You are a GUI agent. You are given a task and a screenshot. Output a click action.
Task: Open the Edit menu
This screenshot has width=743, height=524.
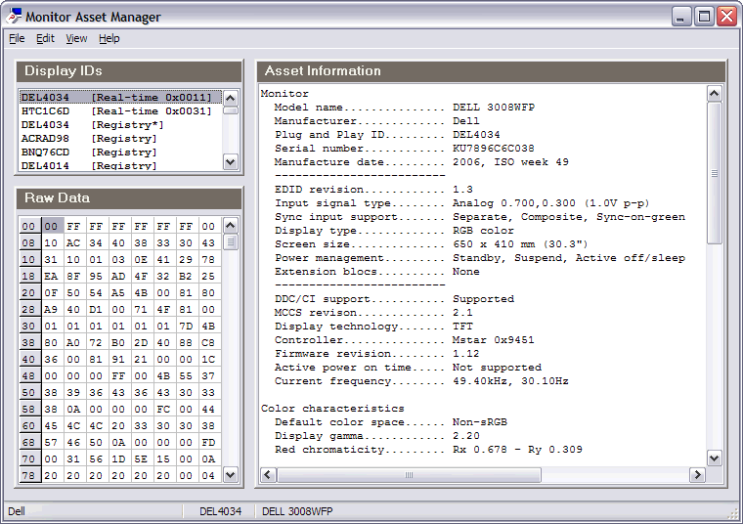point(45,38)
